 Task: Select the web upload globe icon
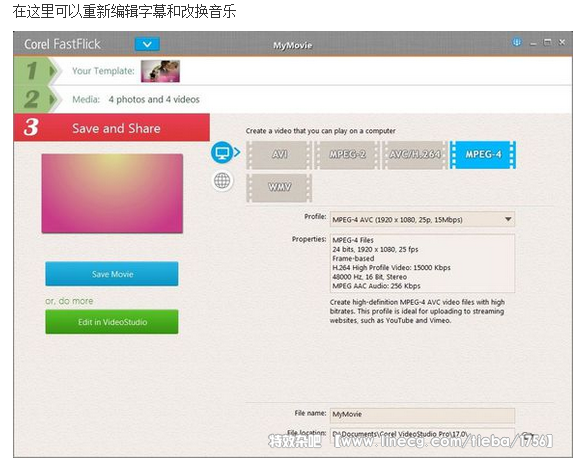(222, 181)
